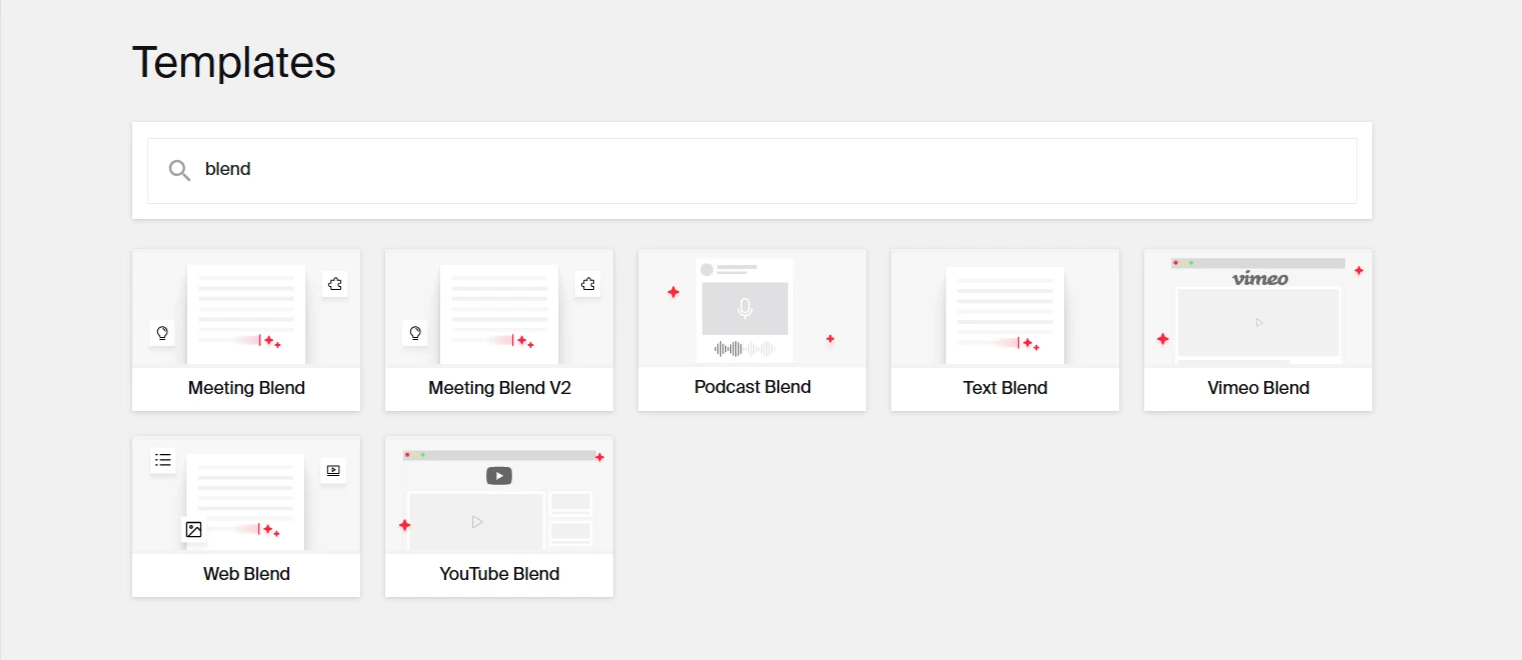Click the image icon on Web Blend card

pos(193,529)
